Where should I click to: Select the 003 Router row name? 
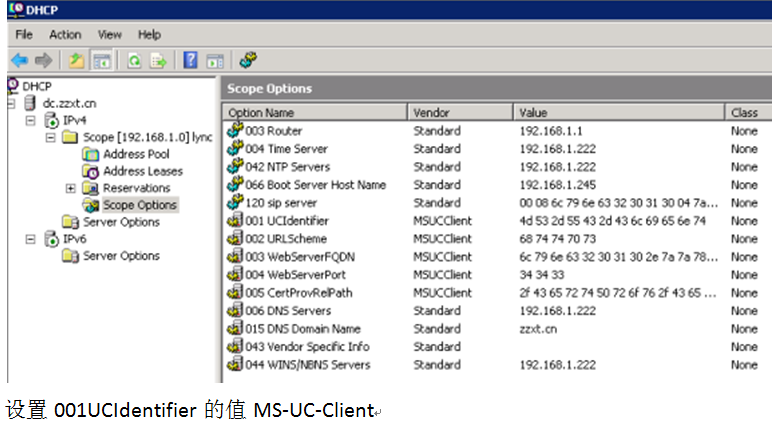[274, 131]
